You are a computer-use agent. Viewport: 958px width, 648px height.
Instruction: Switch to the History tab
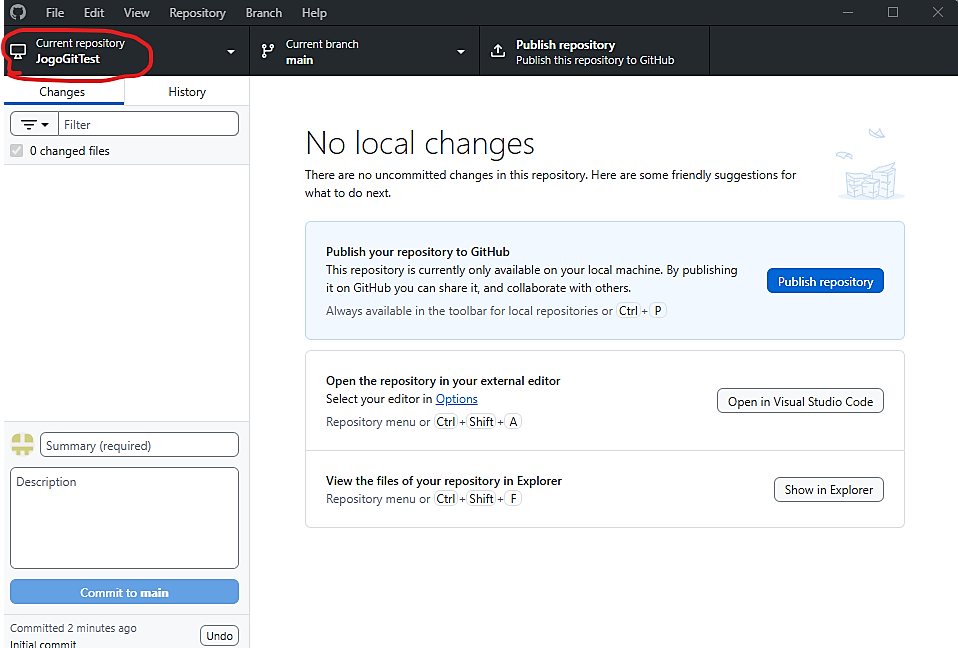click(x=187, y=92)
